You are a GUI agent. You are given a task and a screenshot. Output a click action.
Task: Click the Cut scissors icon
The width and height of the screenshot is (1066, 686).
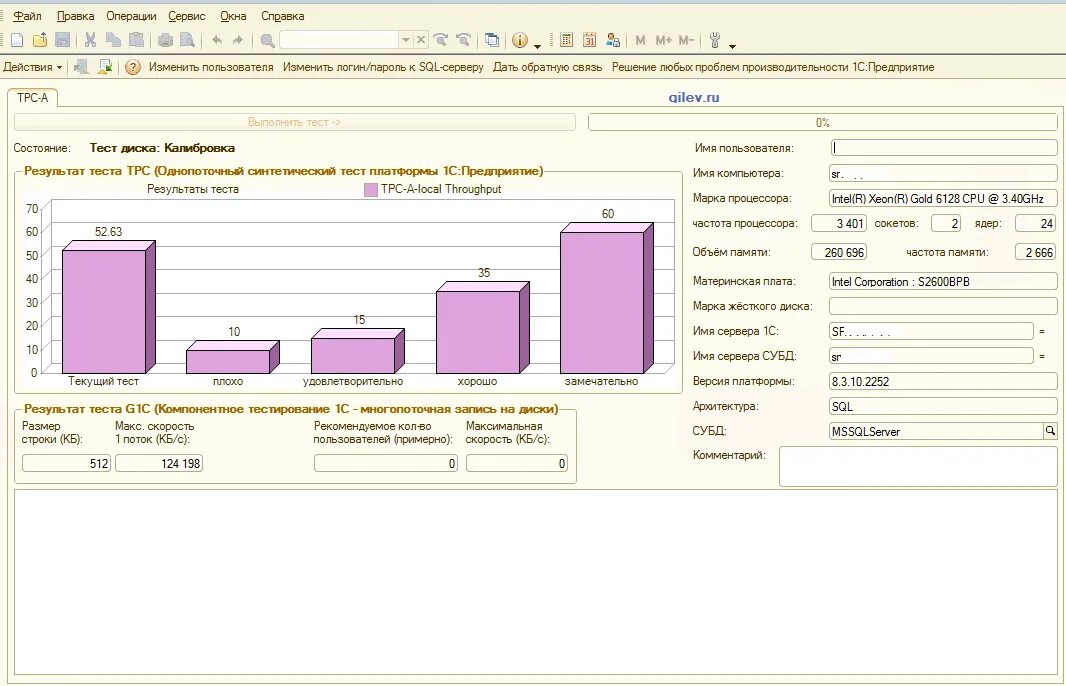point(90,40)
